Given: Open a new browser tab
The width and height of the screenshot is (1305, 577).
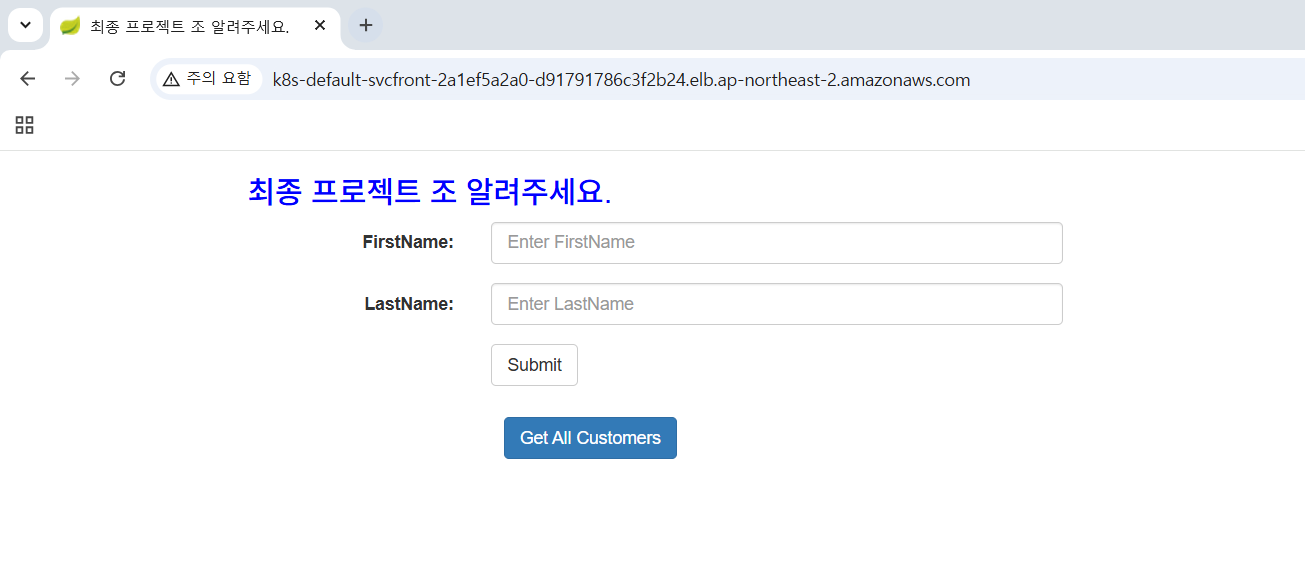Looking at the screenshot, I should click(366, 26).
